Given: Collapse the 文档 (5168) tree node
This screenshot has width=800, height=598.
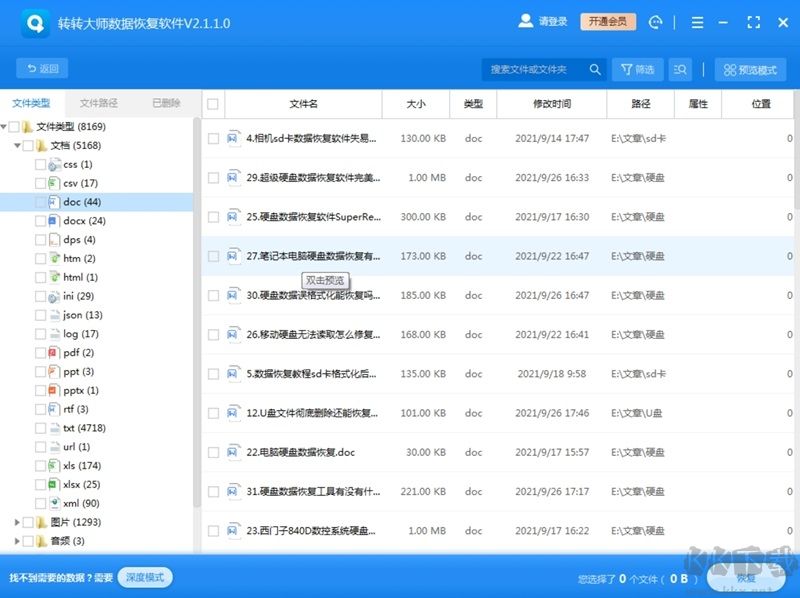Looking at the screenshot, I should [x=17, y=146].
